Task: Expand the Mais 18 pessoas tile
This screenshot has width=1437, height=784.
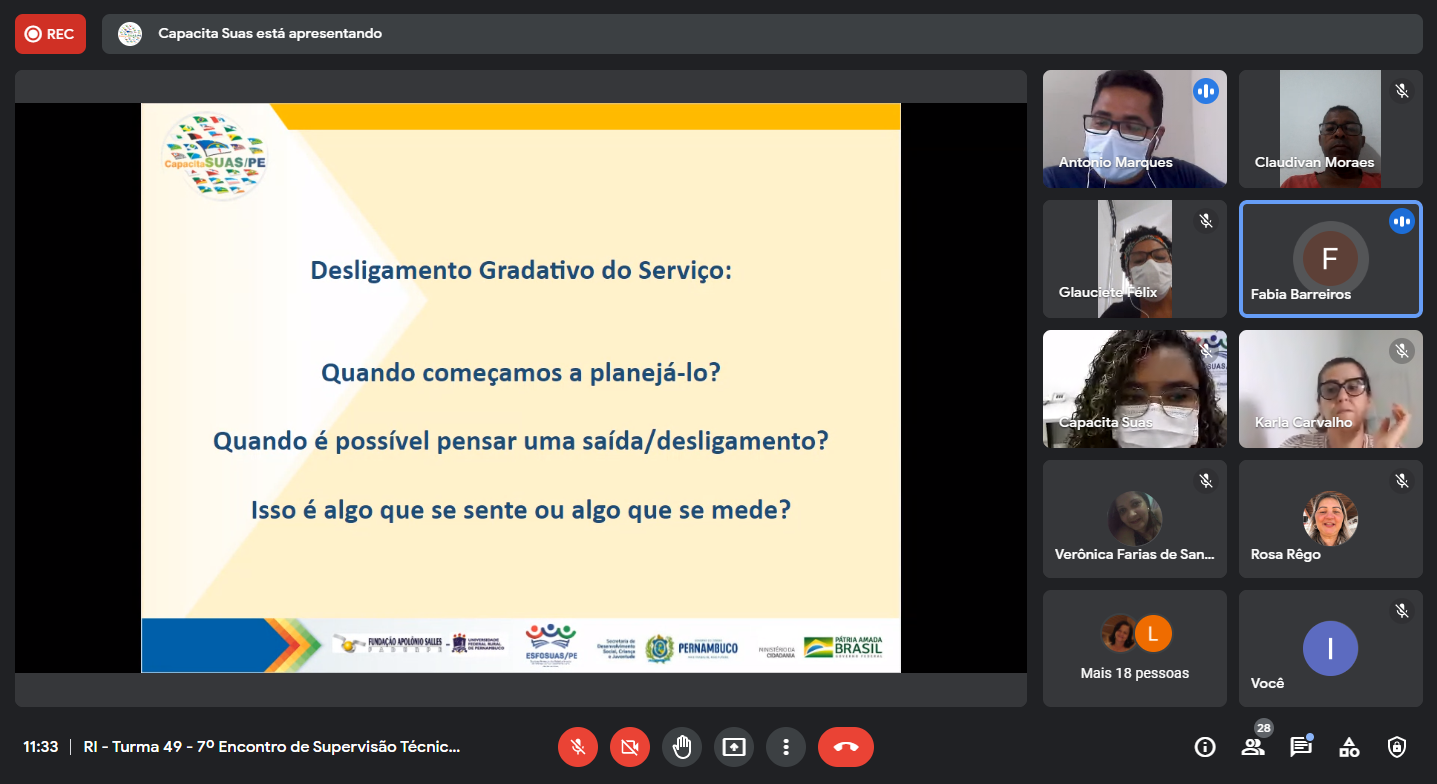Action: 1134,648
